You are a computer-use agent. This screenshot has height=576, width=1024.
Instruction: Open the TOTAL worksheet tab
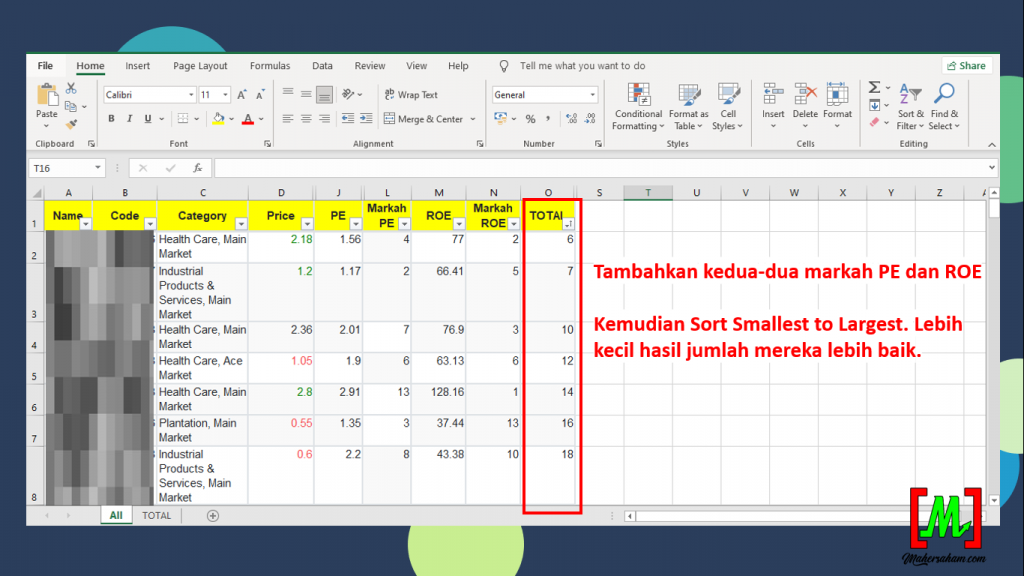pos(156,516)
